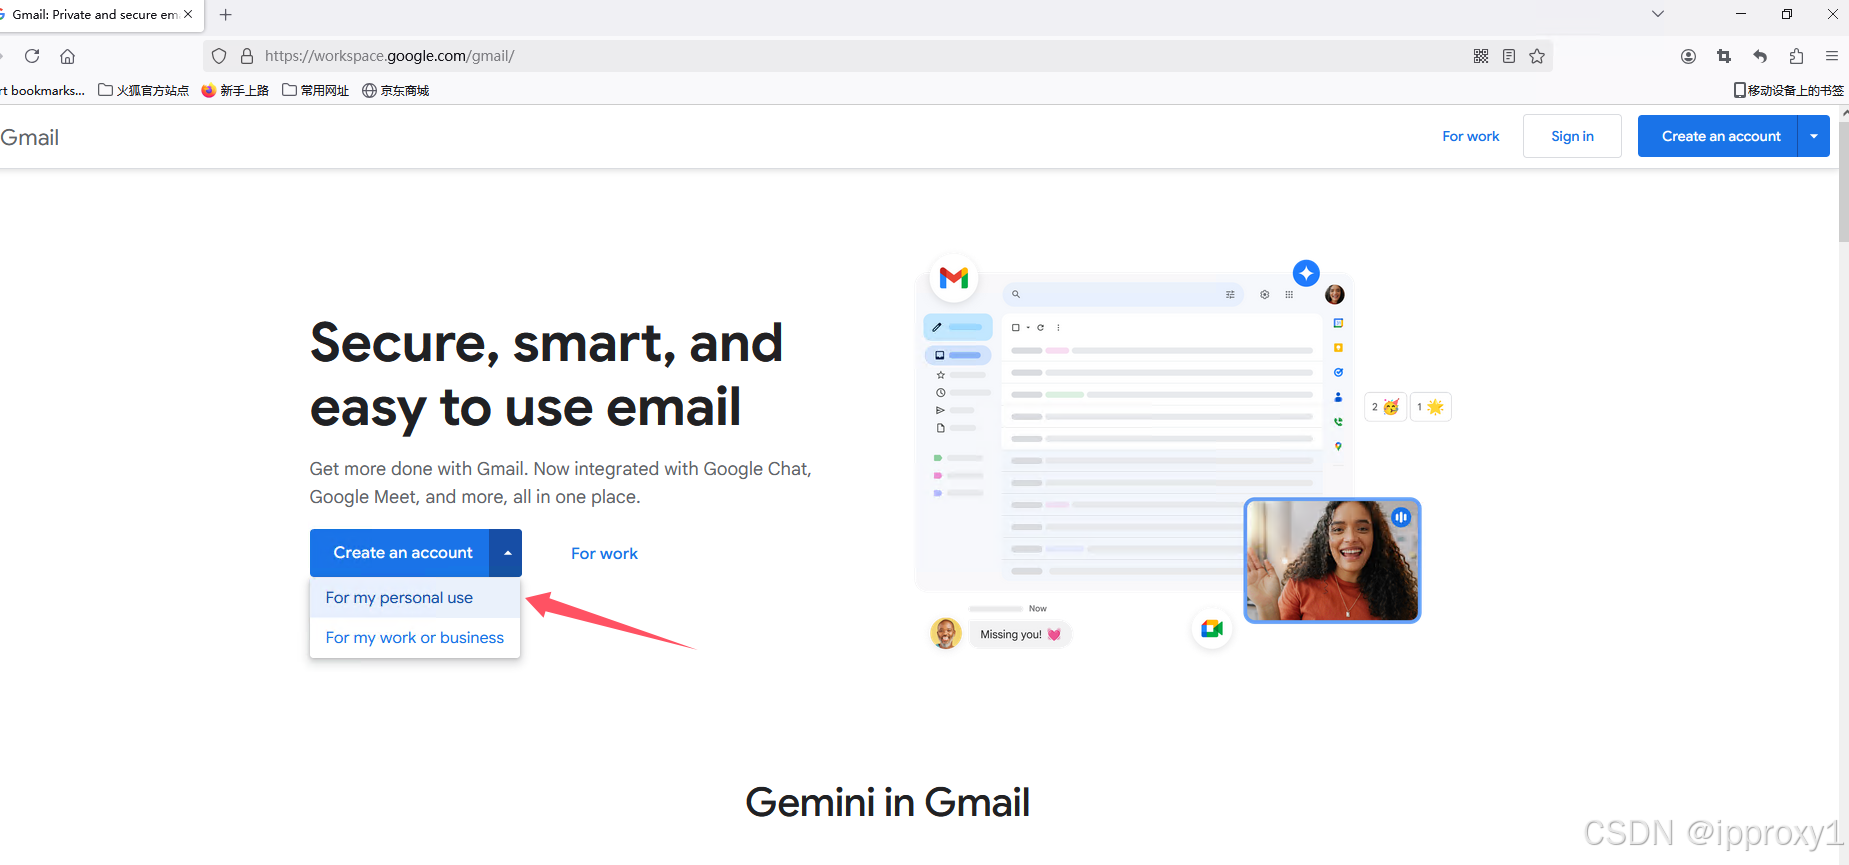
Task: Open the tracking protection shield icon
Action: point(219,56)
